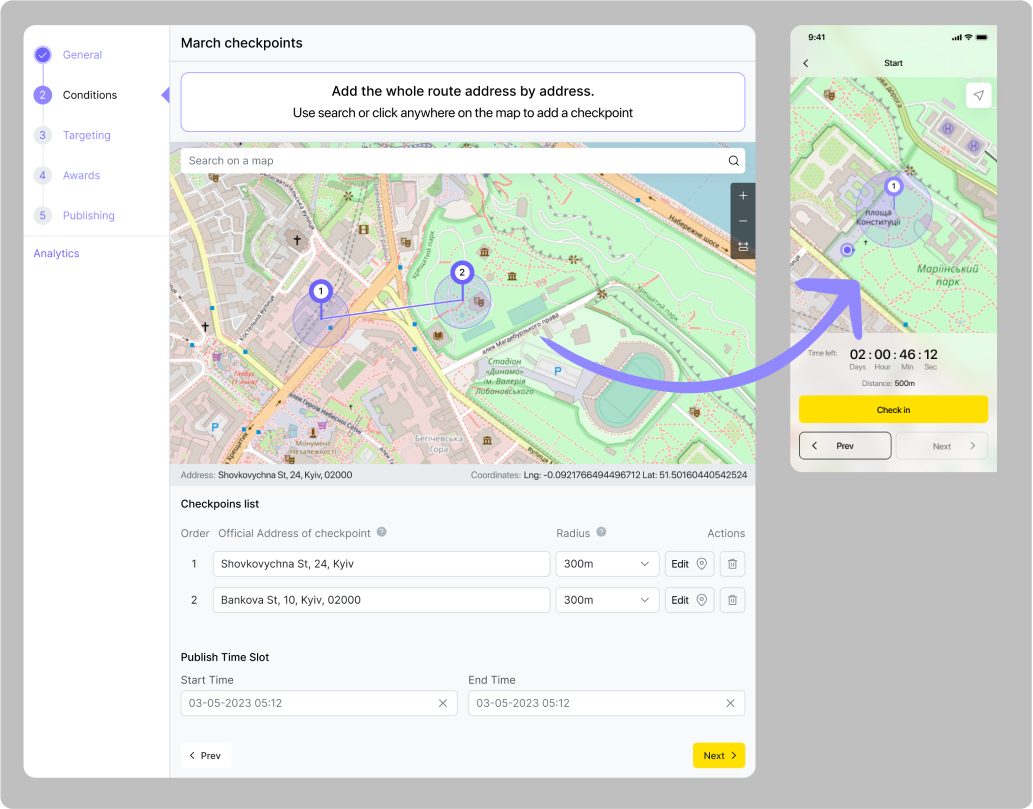Zoom out the map with minus button
Screen dimensions: 1033x809
743,221
